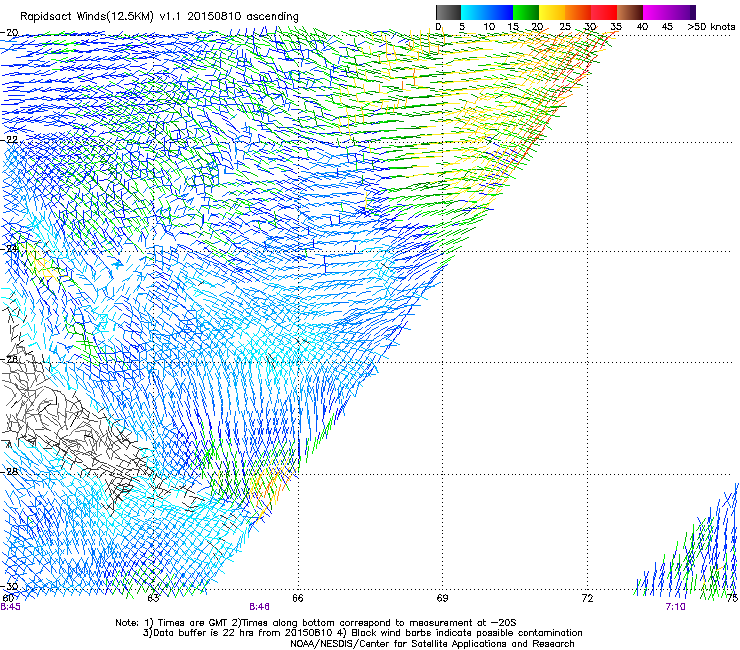The height and width of the screenshot is (650, 740).
Task: Click the 66 longitude axis label
Action: pos(298,598)
